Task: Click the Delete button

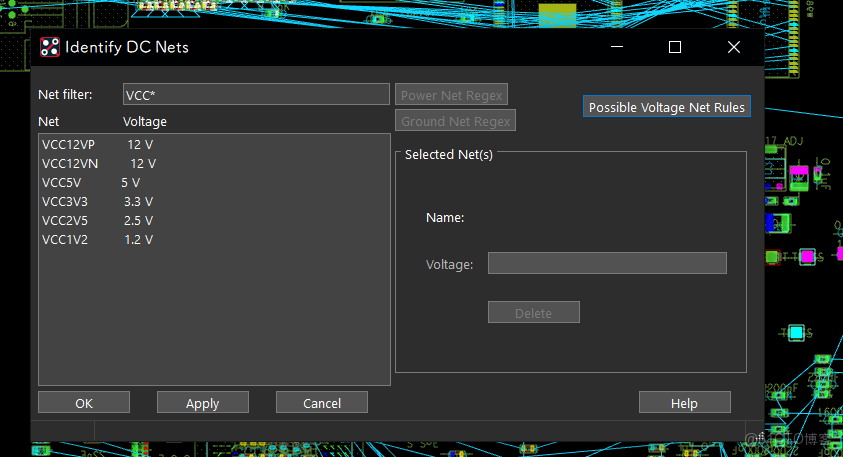Action: click(x=533, y=312)
